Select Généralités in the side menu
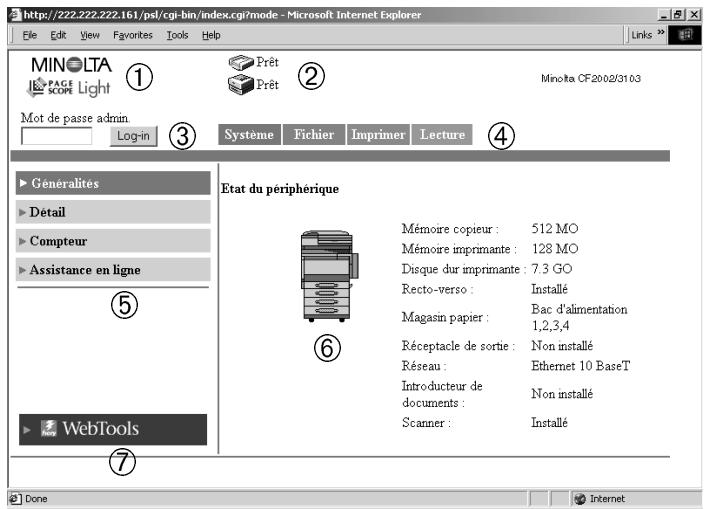 [x=113, y=183]
